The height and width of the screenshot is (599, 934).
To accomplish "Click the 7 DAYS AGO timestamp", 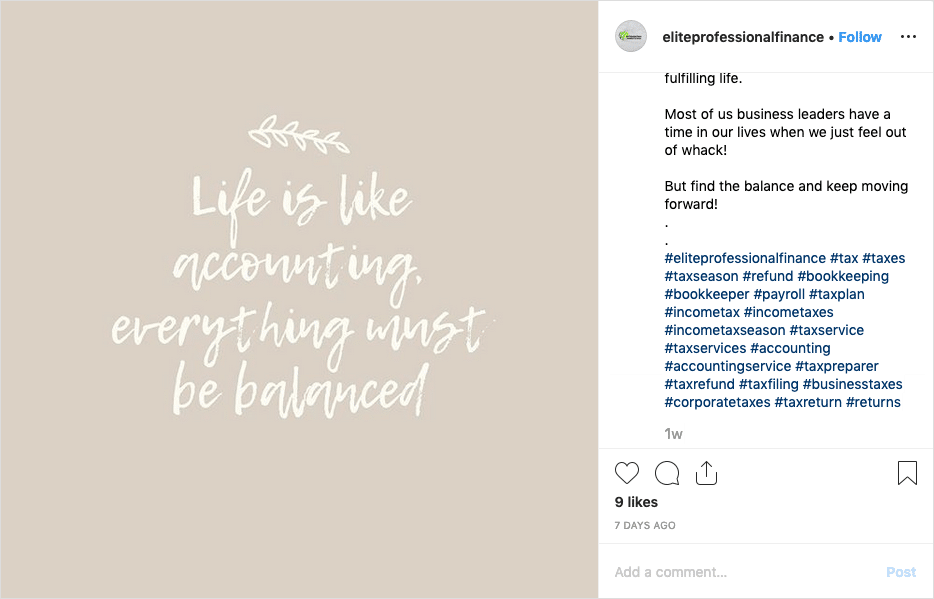I will [645, 525].
